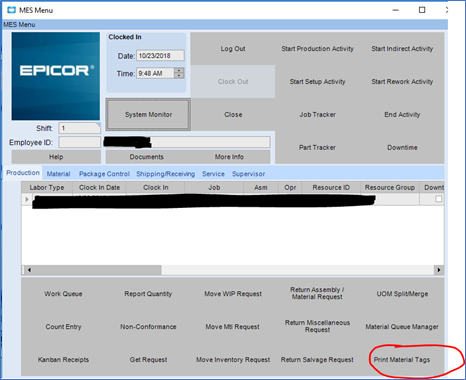Viewport: 466px width, 380px height.
Task: Select the row using the row arrow indicator
Action: [x=27, y=199]
